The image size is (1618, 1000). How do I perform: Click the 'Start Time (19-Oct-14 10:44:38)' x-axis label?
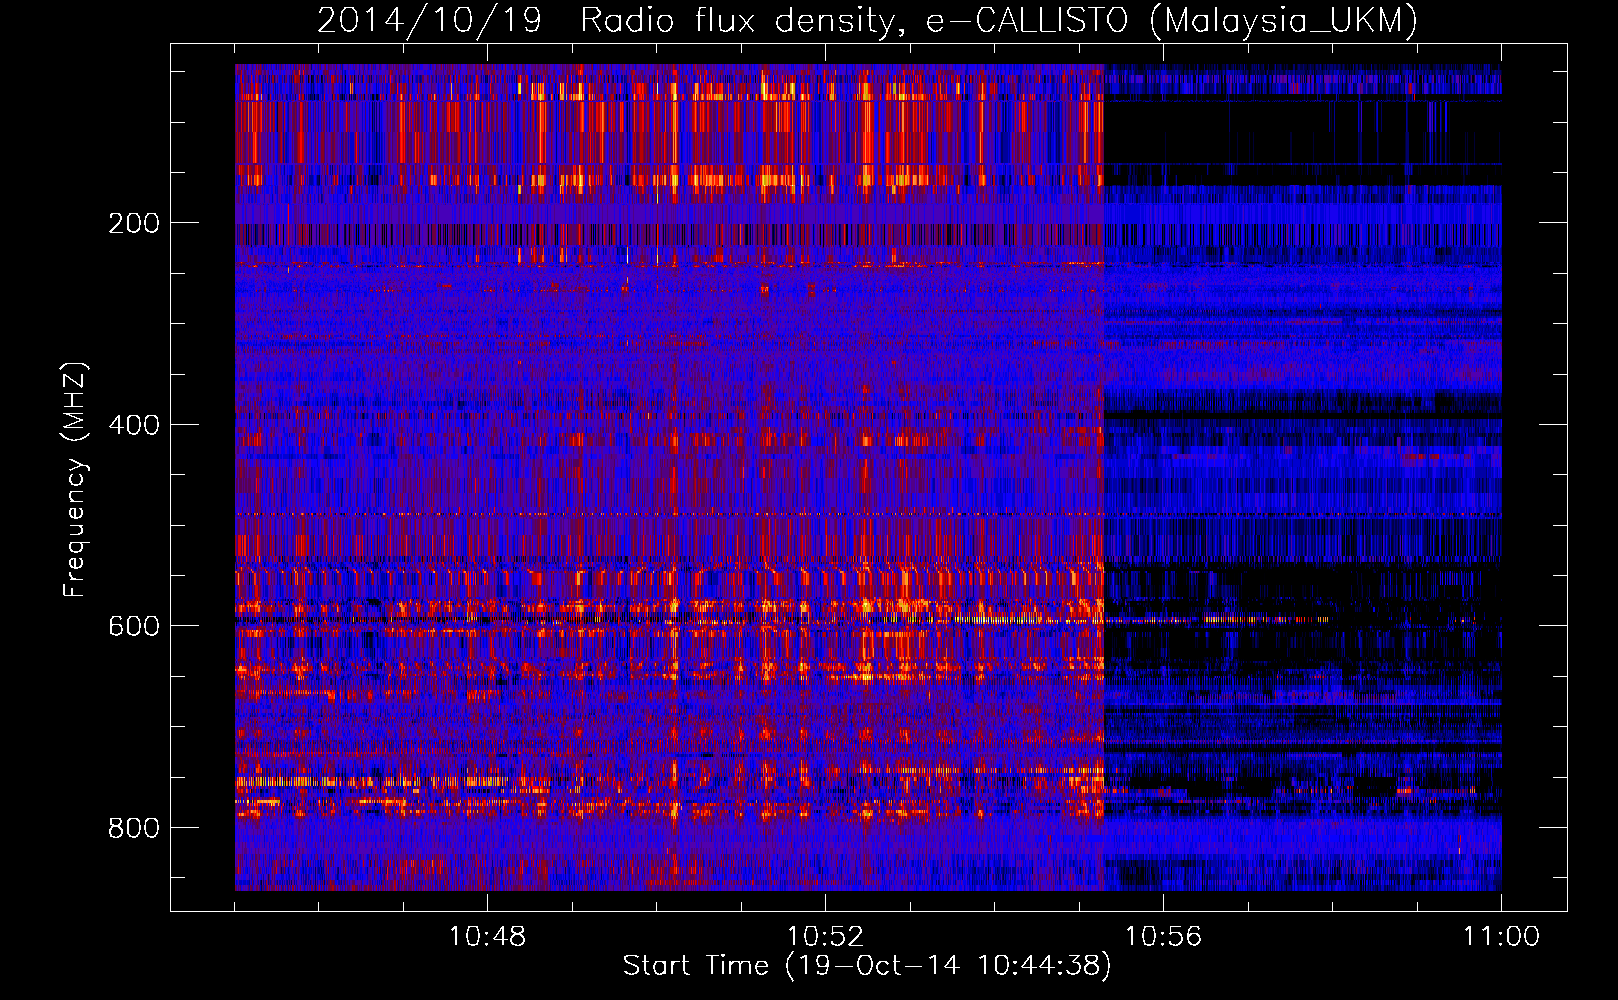pos(867,966)
